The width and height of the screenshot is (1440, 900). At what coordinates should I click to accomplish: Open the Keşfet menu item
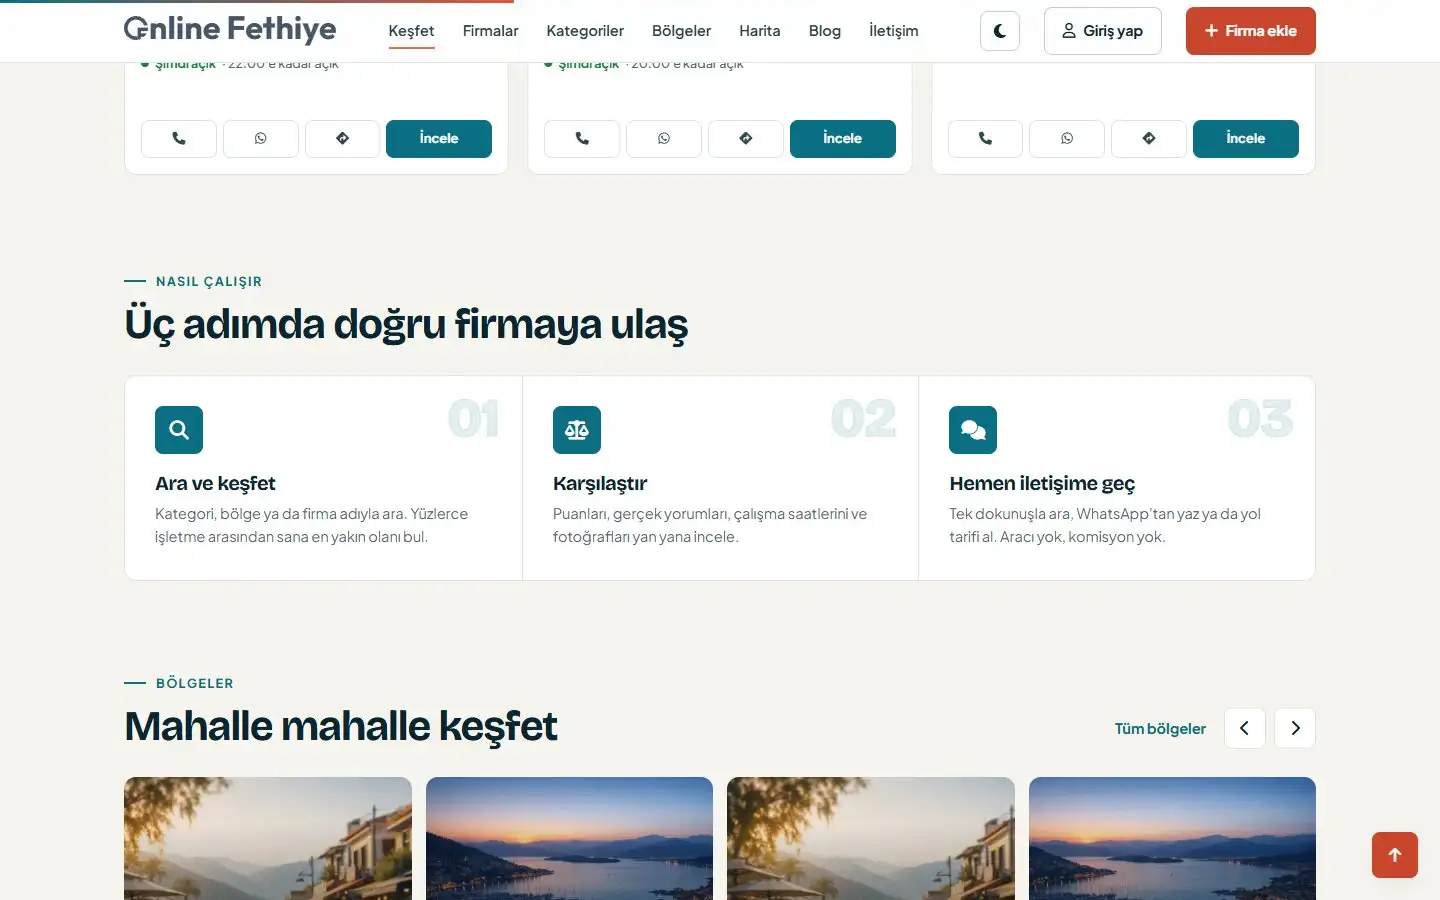[411, 31]
